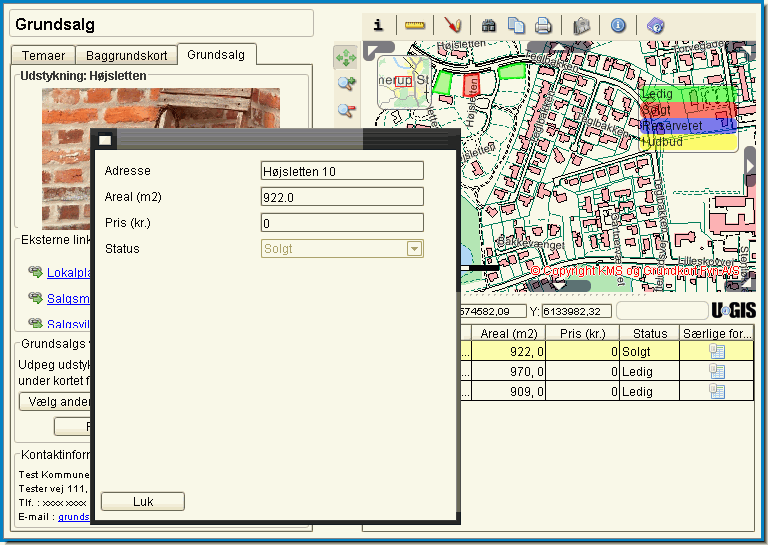Open the Salgsm... link
Image resolution: width=768 pixels, height=545 pixels.
click(69, 298)
